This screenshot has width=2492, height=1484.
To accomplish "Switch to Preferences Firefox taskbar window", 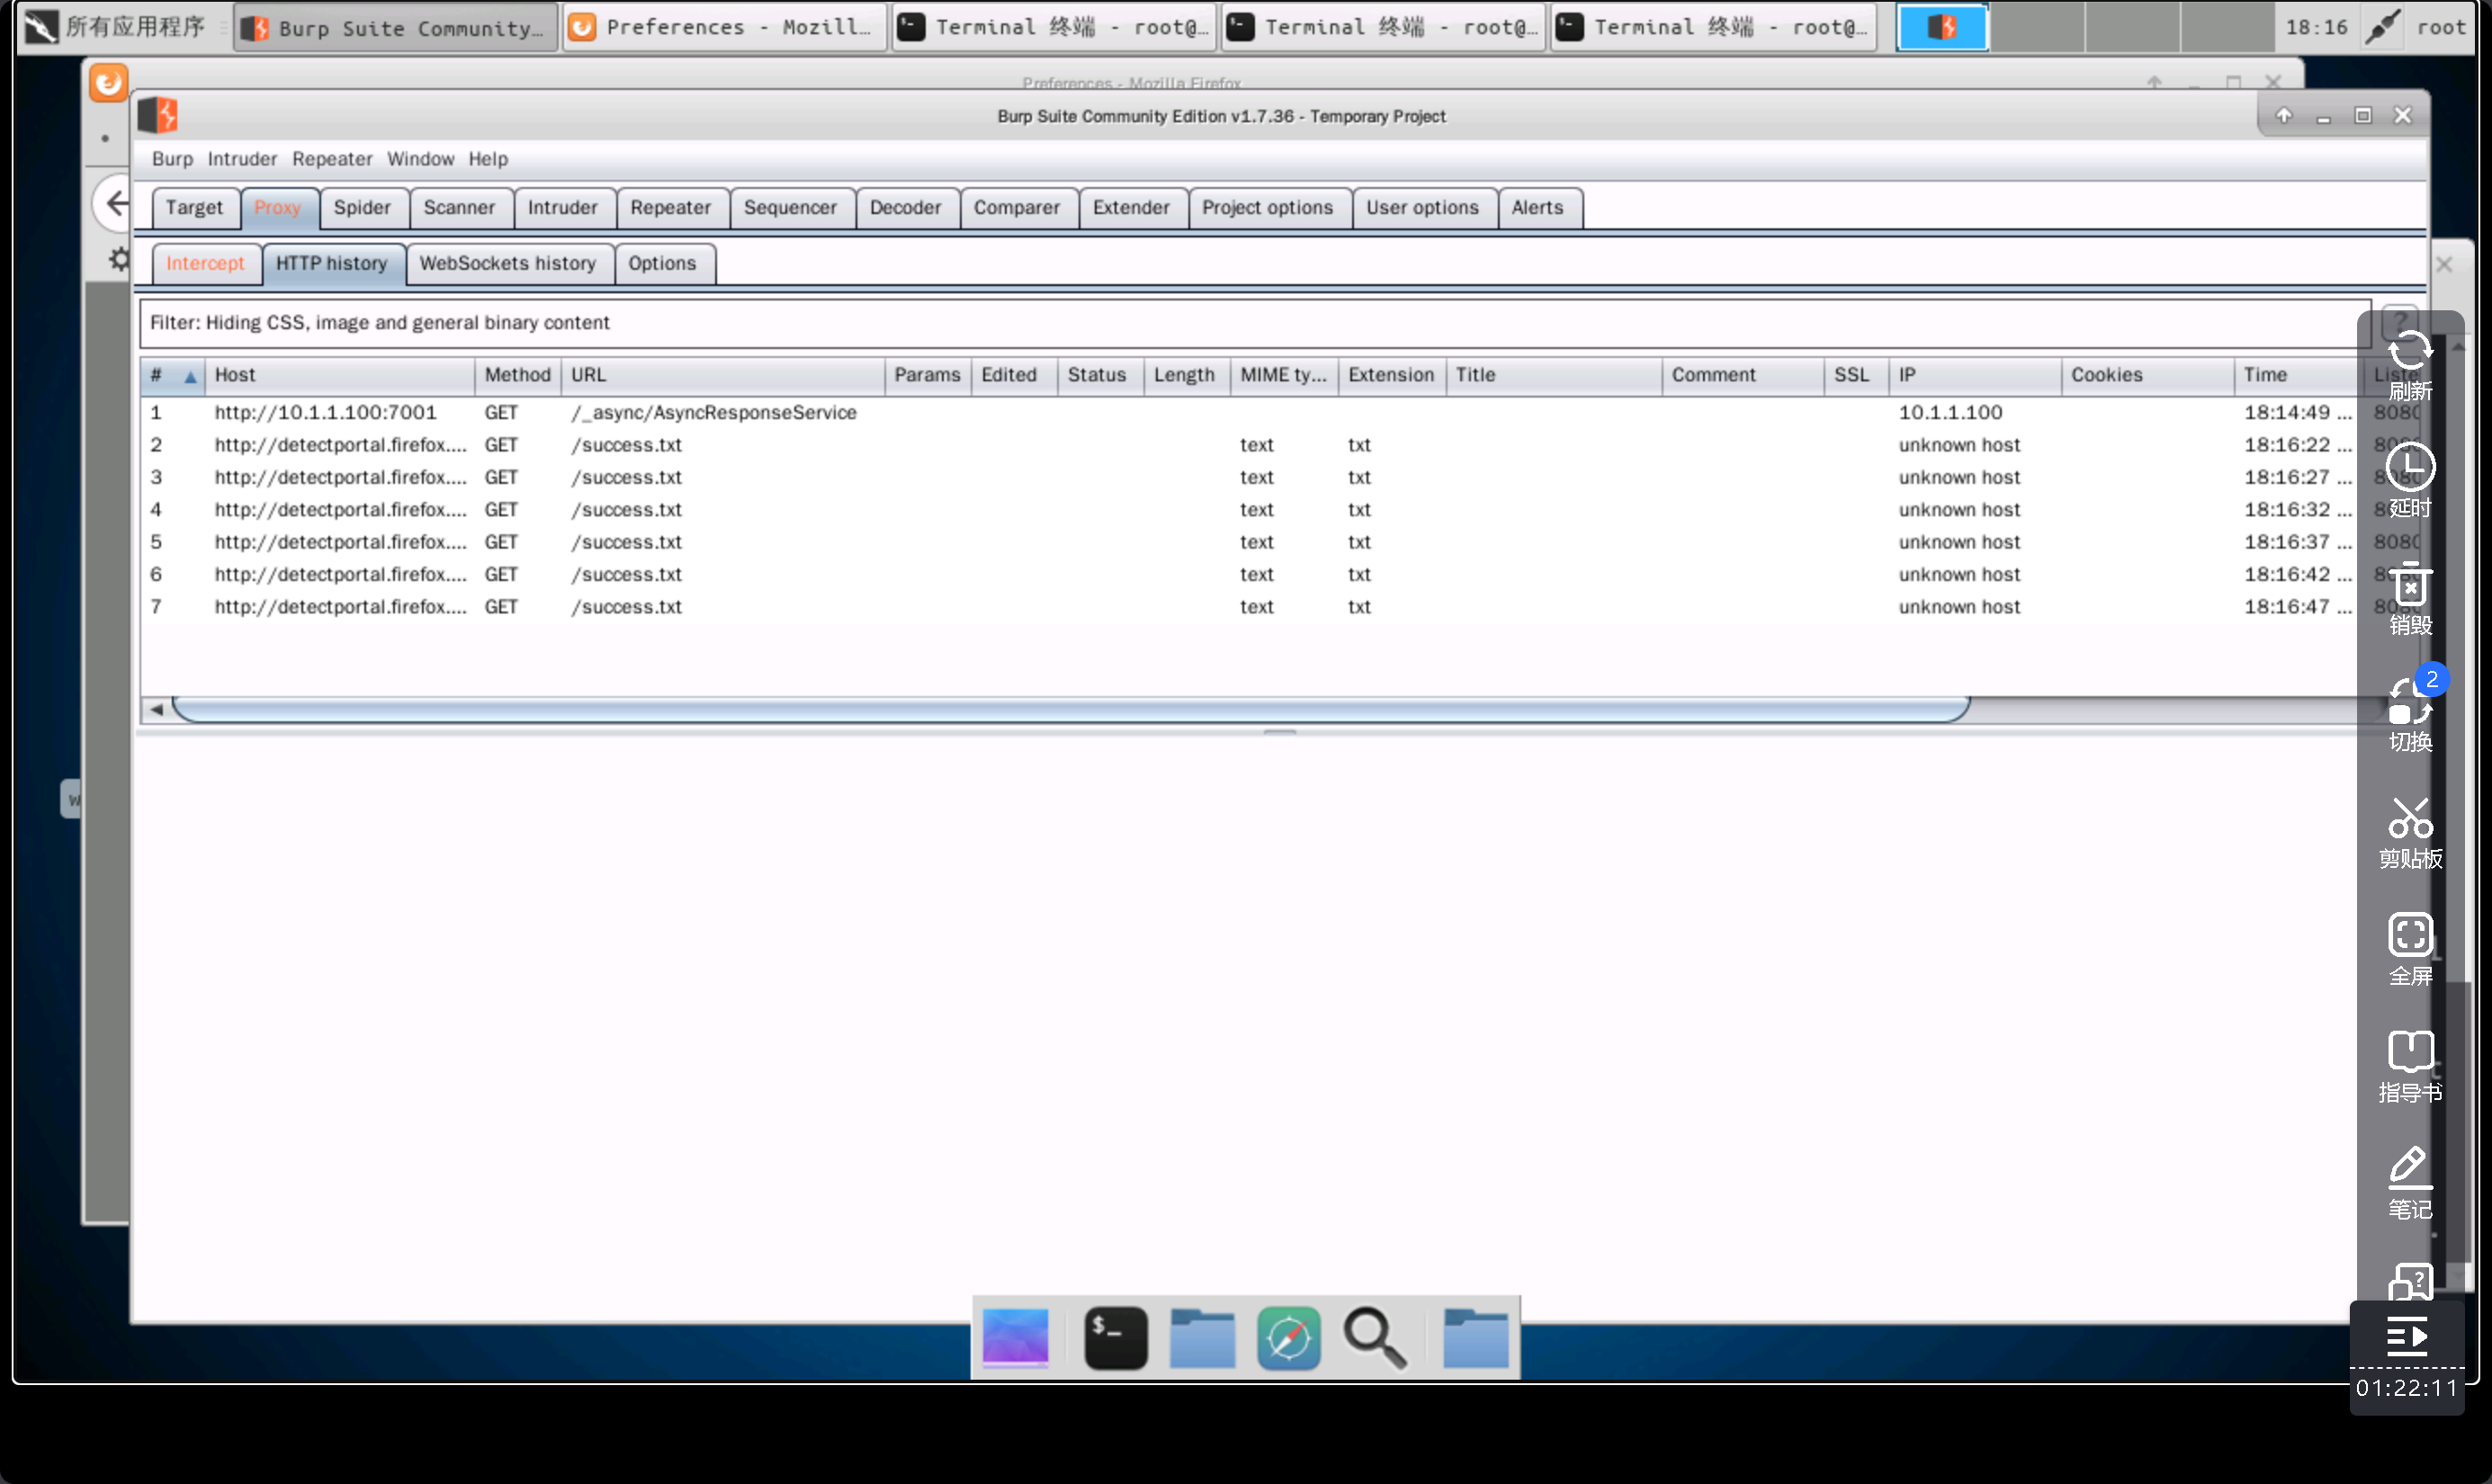I will [x=723, y=27].
